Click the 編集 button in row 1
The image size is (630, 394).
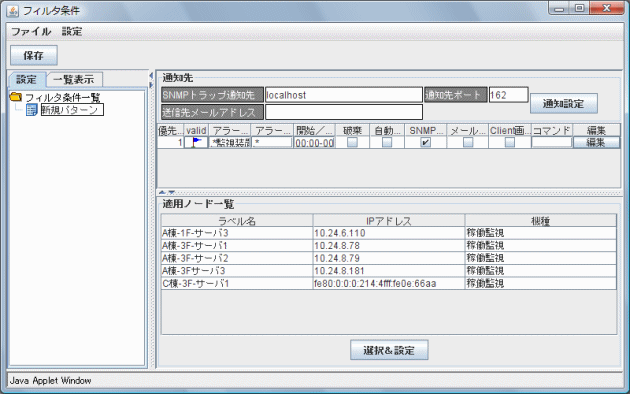(596, 143)
